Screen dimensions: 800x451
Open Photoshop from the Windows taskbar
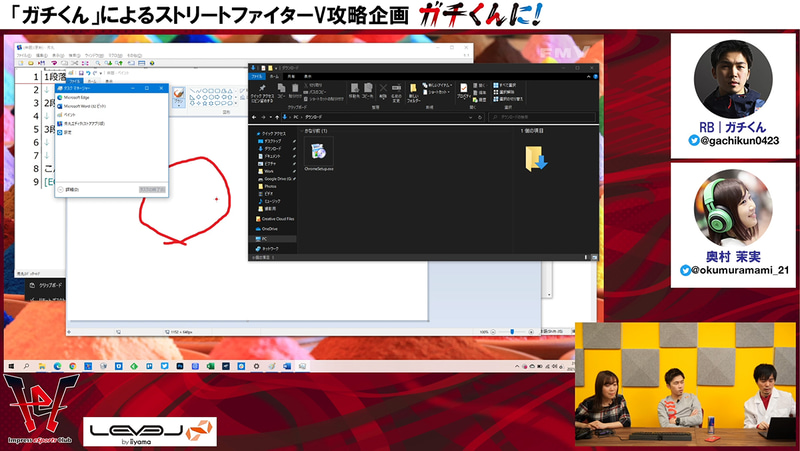[x=180, y=366]
